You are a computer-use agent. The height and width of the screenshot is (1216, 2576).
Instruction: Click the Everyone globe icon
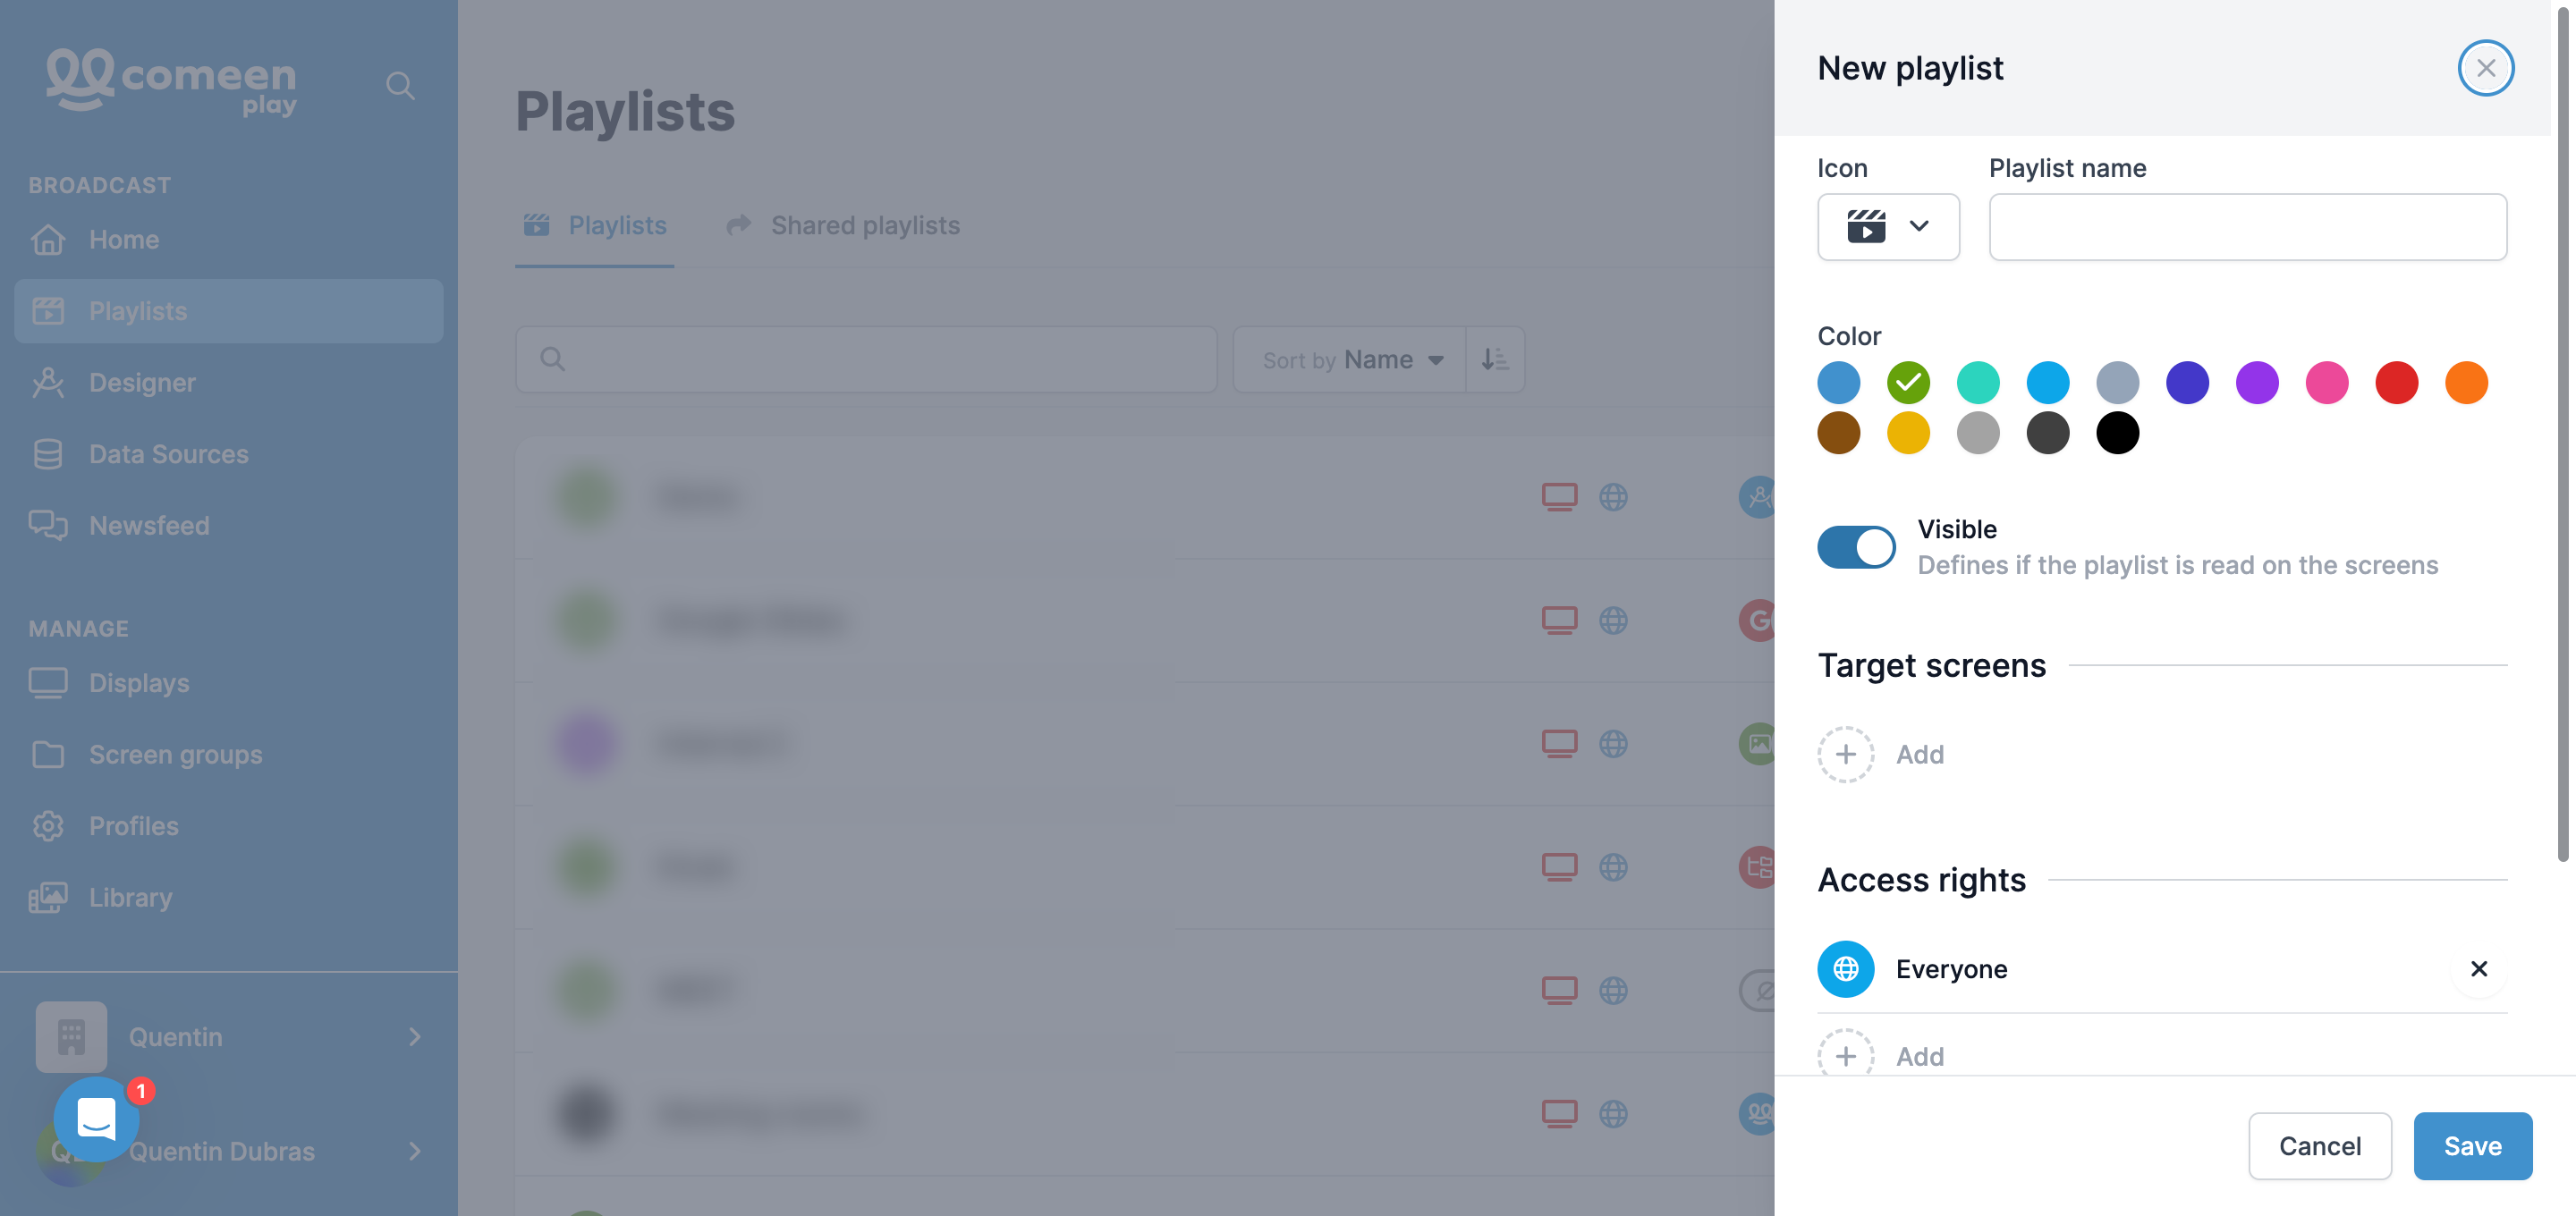[x=1845, y=968]
